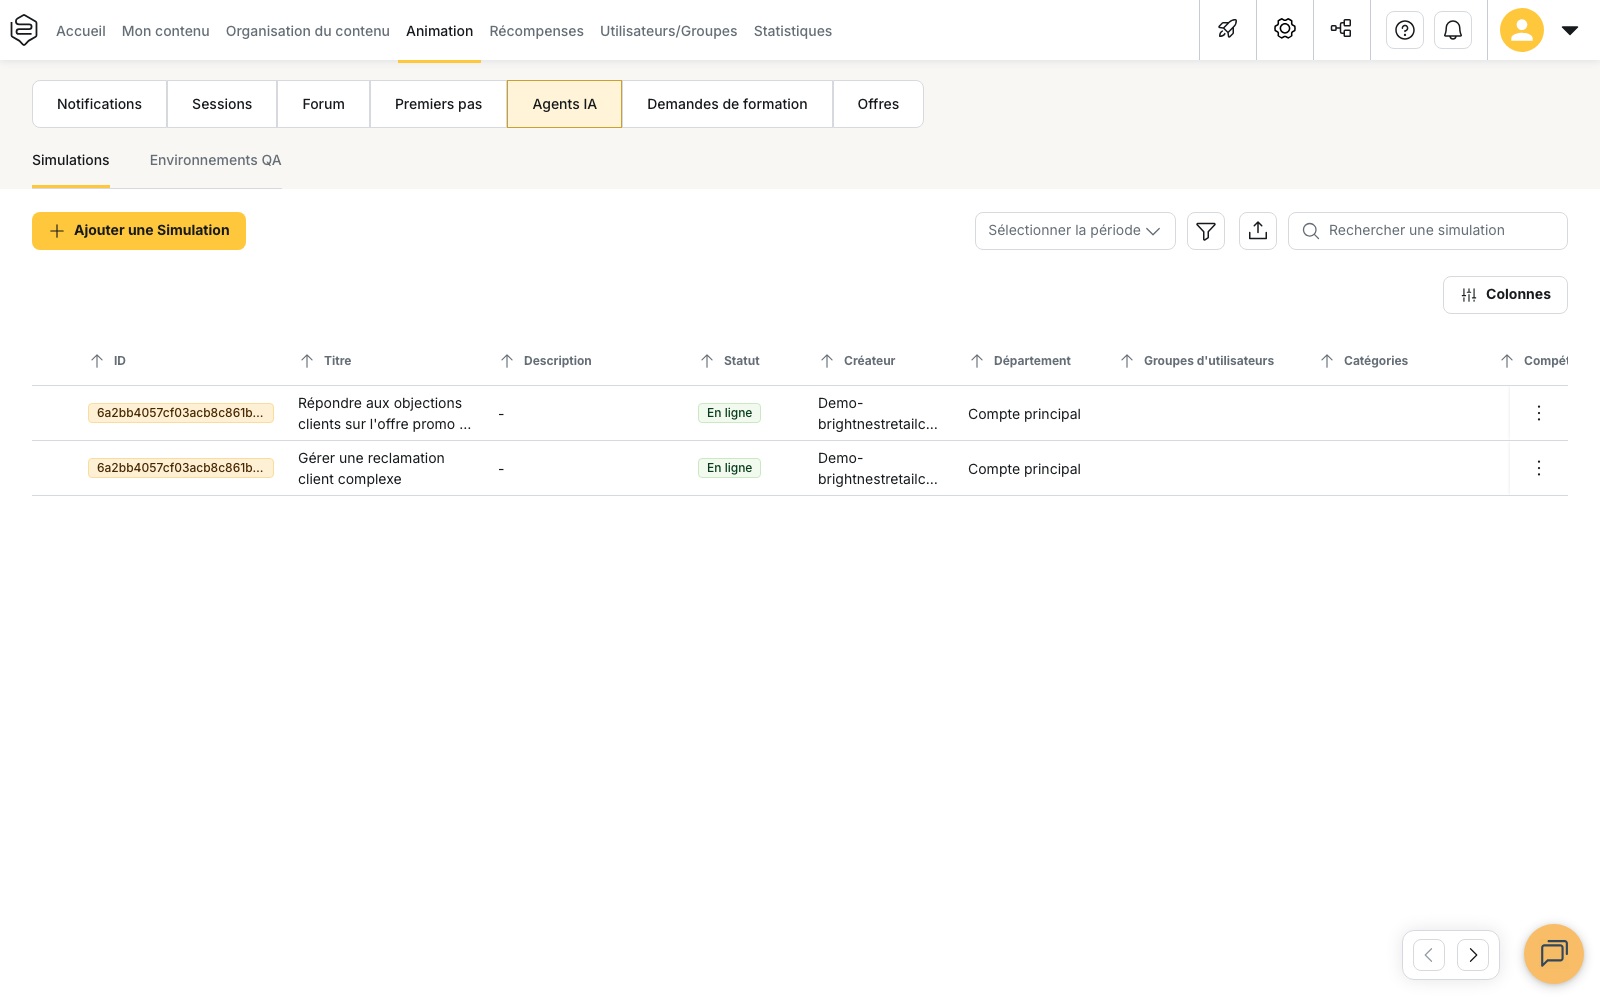Open the Colonnes column chooser
Image resolution: width=1600 pixels, height=1000 pixels.
(1505, 295)
